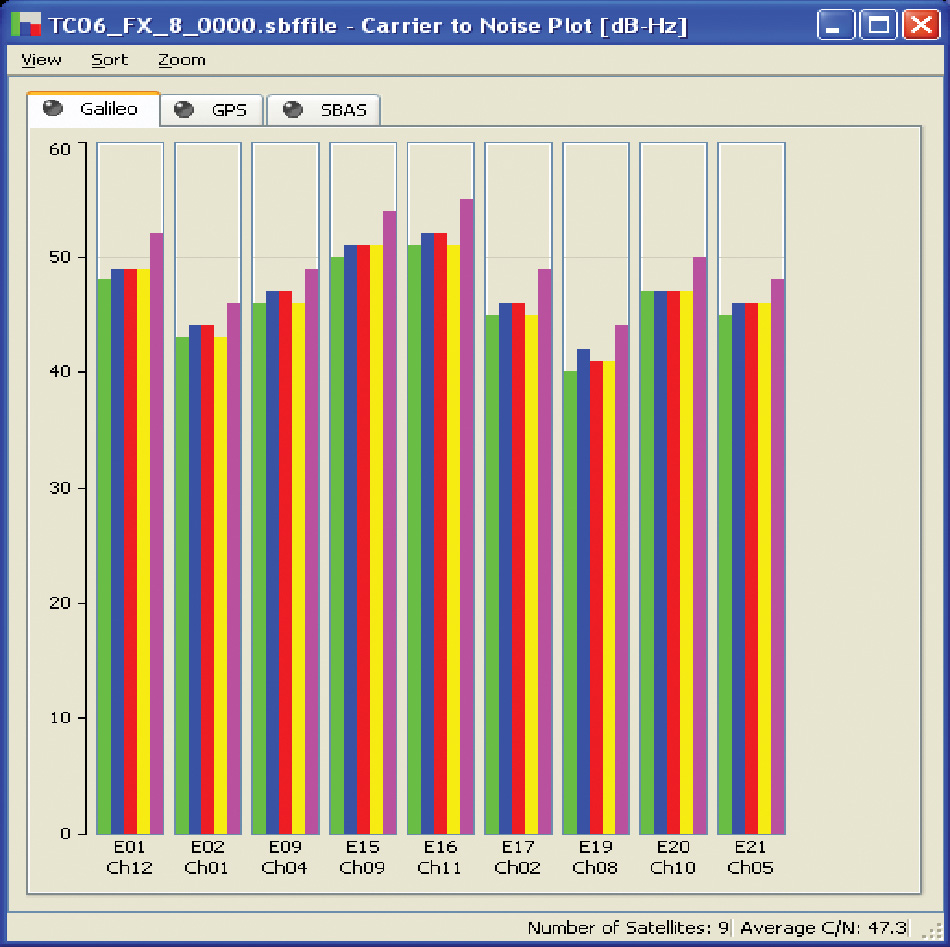Screen dimensions: 950x947
Task: Click the magenta bar for satellite E01
Action: 157,530
